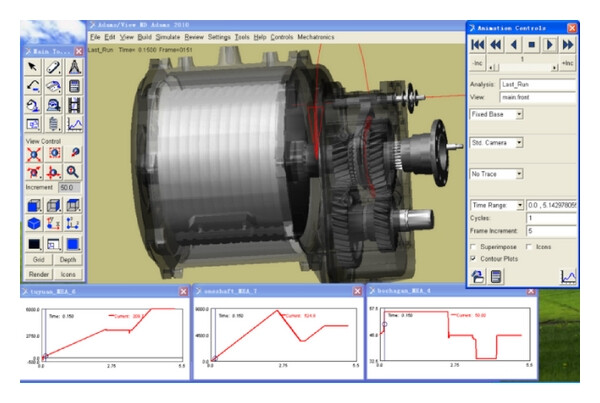Click the window layout tool icon
Screen dimensions: 600x403
pos(54,244)
